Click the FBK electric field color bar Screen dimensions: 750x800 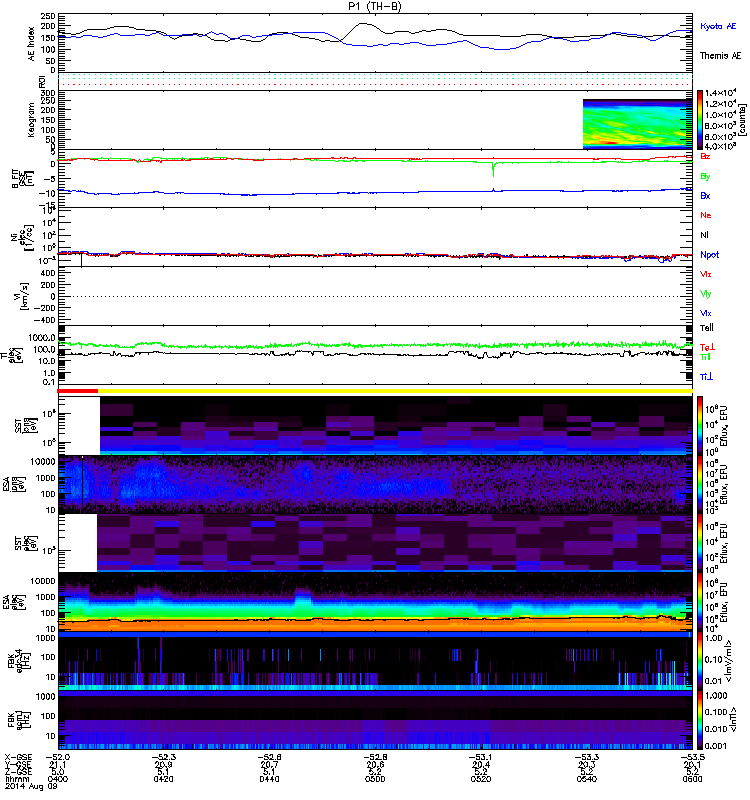pyautogui.click(x=700, y=661)
